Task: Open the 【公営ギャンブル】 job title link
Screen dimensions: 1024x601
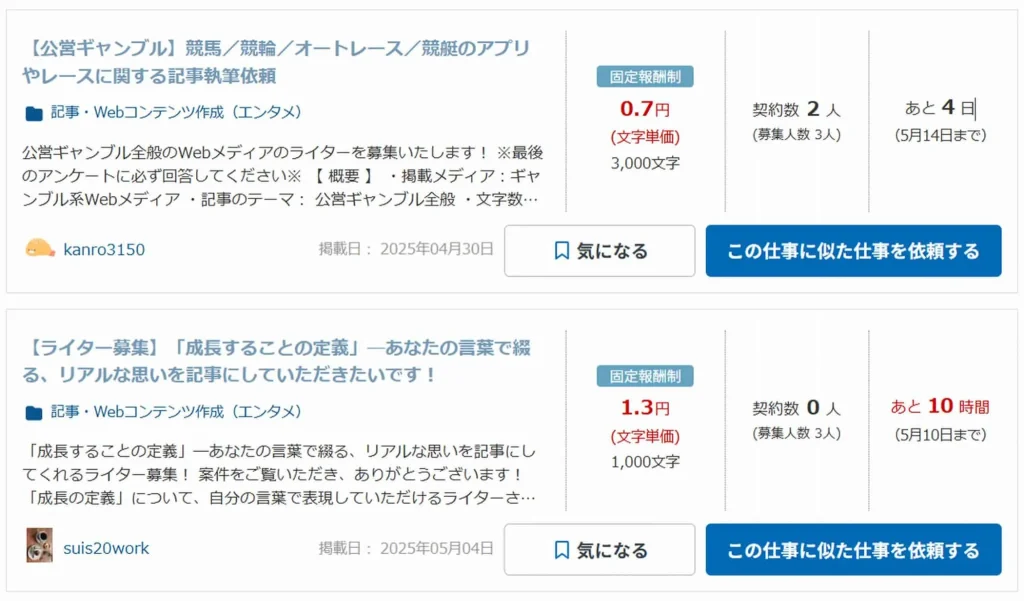Action: [x=276, y=62]
